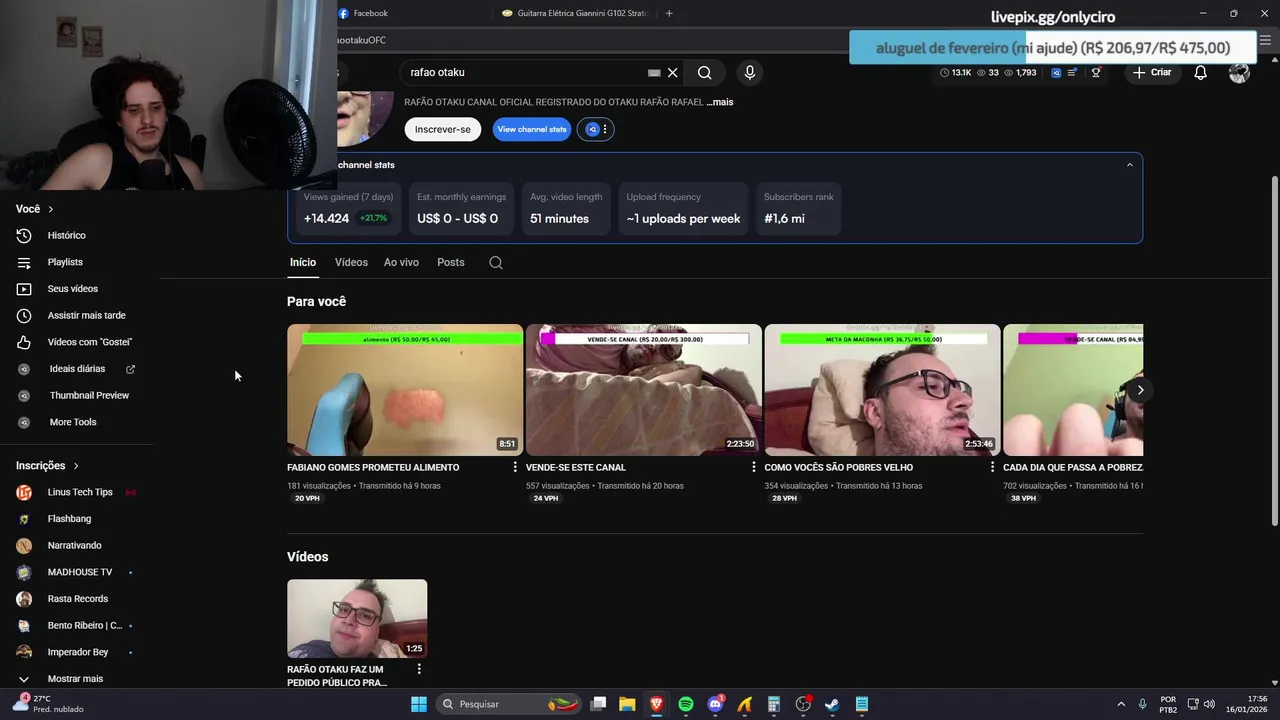Open options menu for RAFÃO OTAKU FAZ UM PEDIDO
Viewport: 1280px width, 720px height.
tap(419, 669)
